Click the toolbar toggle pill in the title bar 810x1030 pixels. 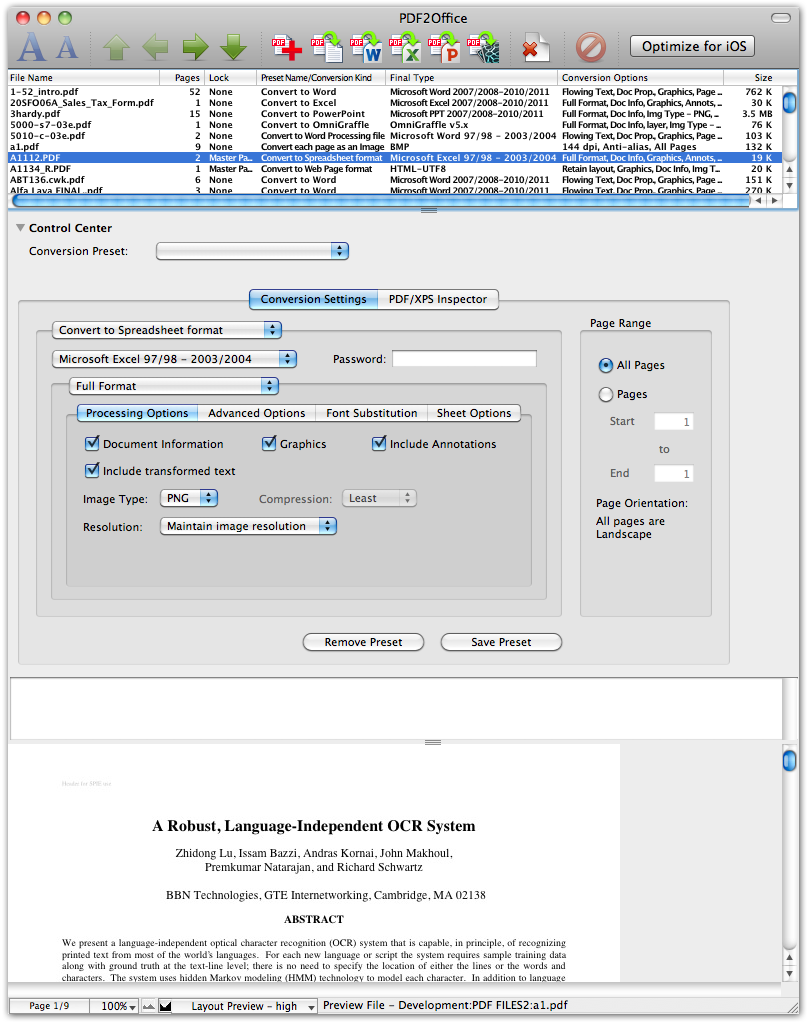(x=780, y=18)
